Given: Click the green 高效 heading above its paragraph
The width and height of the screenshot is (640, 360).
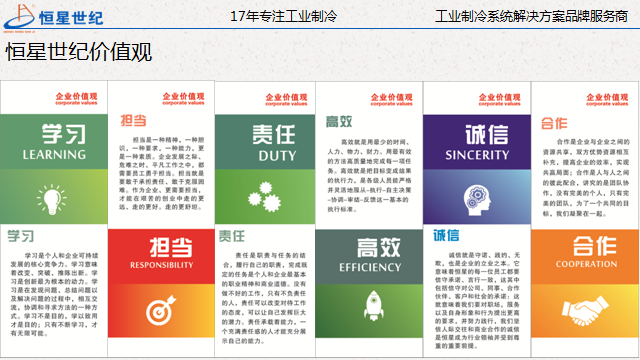Looking at the screenshot, I should [339, 121].
